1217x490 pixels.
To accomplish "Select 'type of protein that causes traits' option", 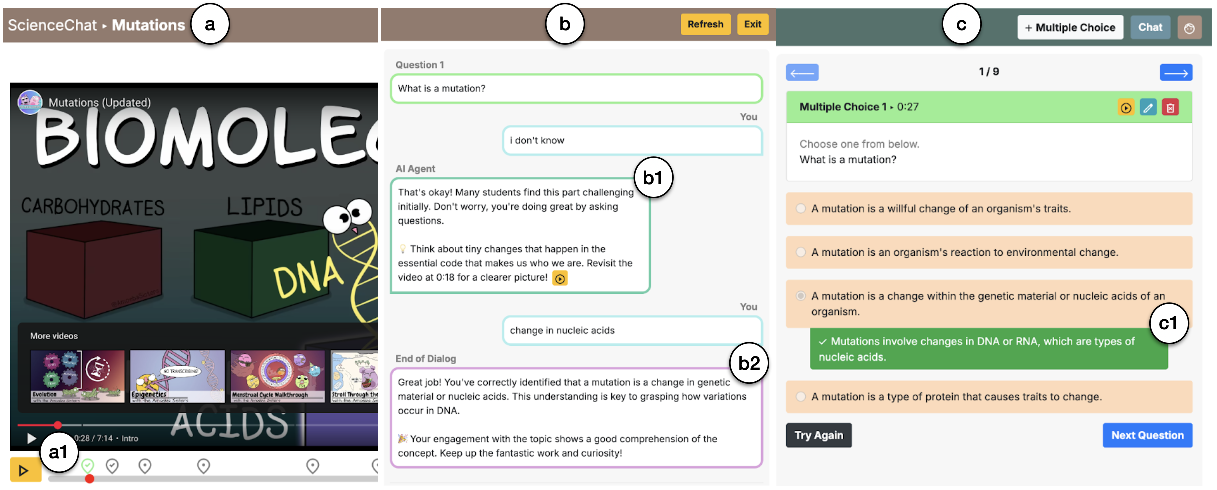I will tap(801, 397).
